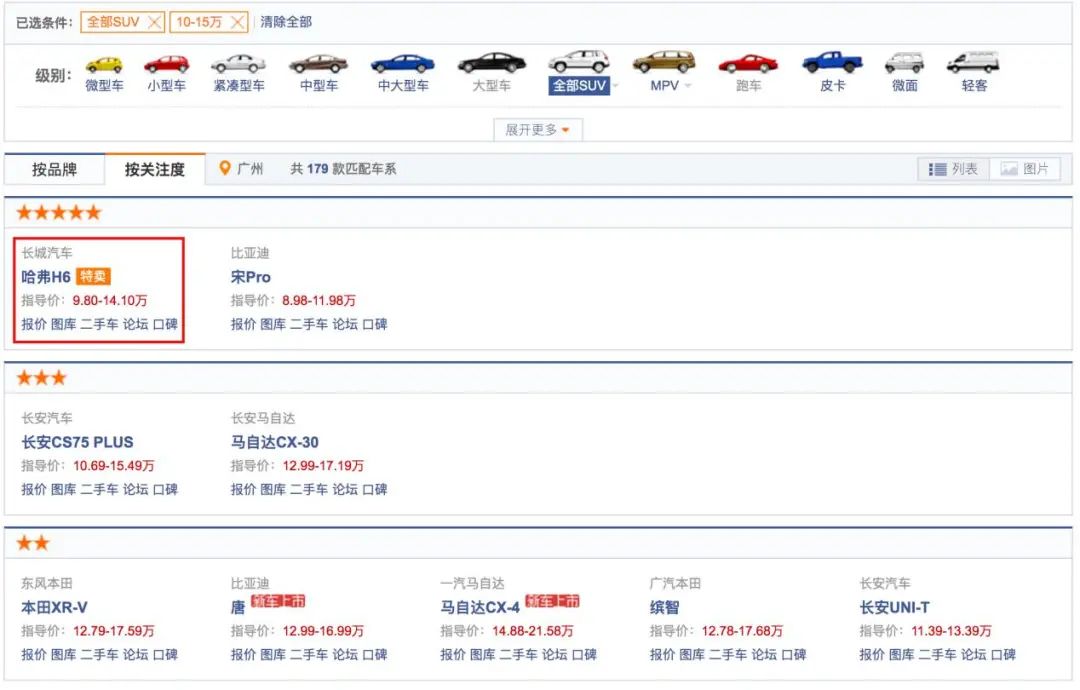Open the 本田XR-V model link
The width and height of the screenshot is (1080, 690).
(x=54, y=607)
